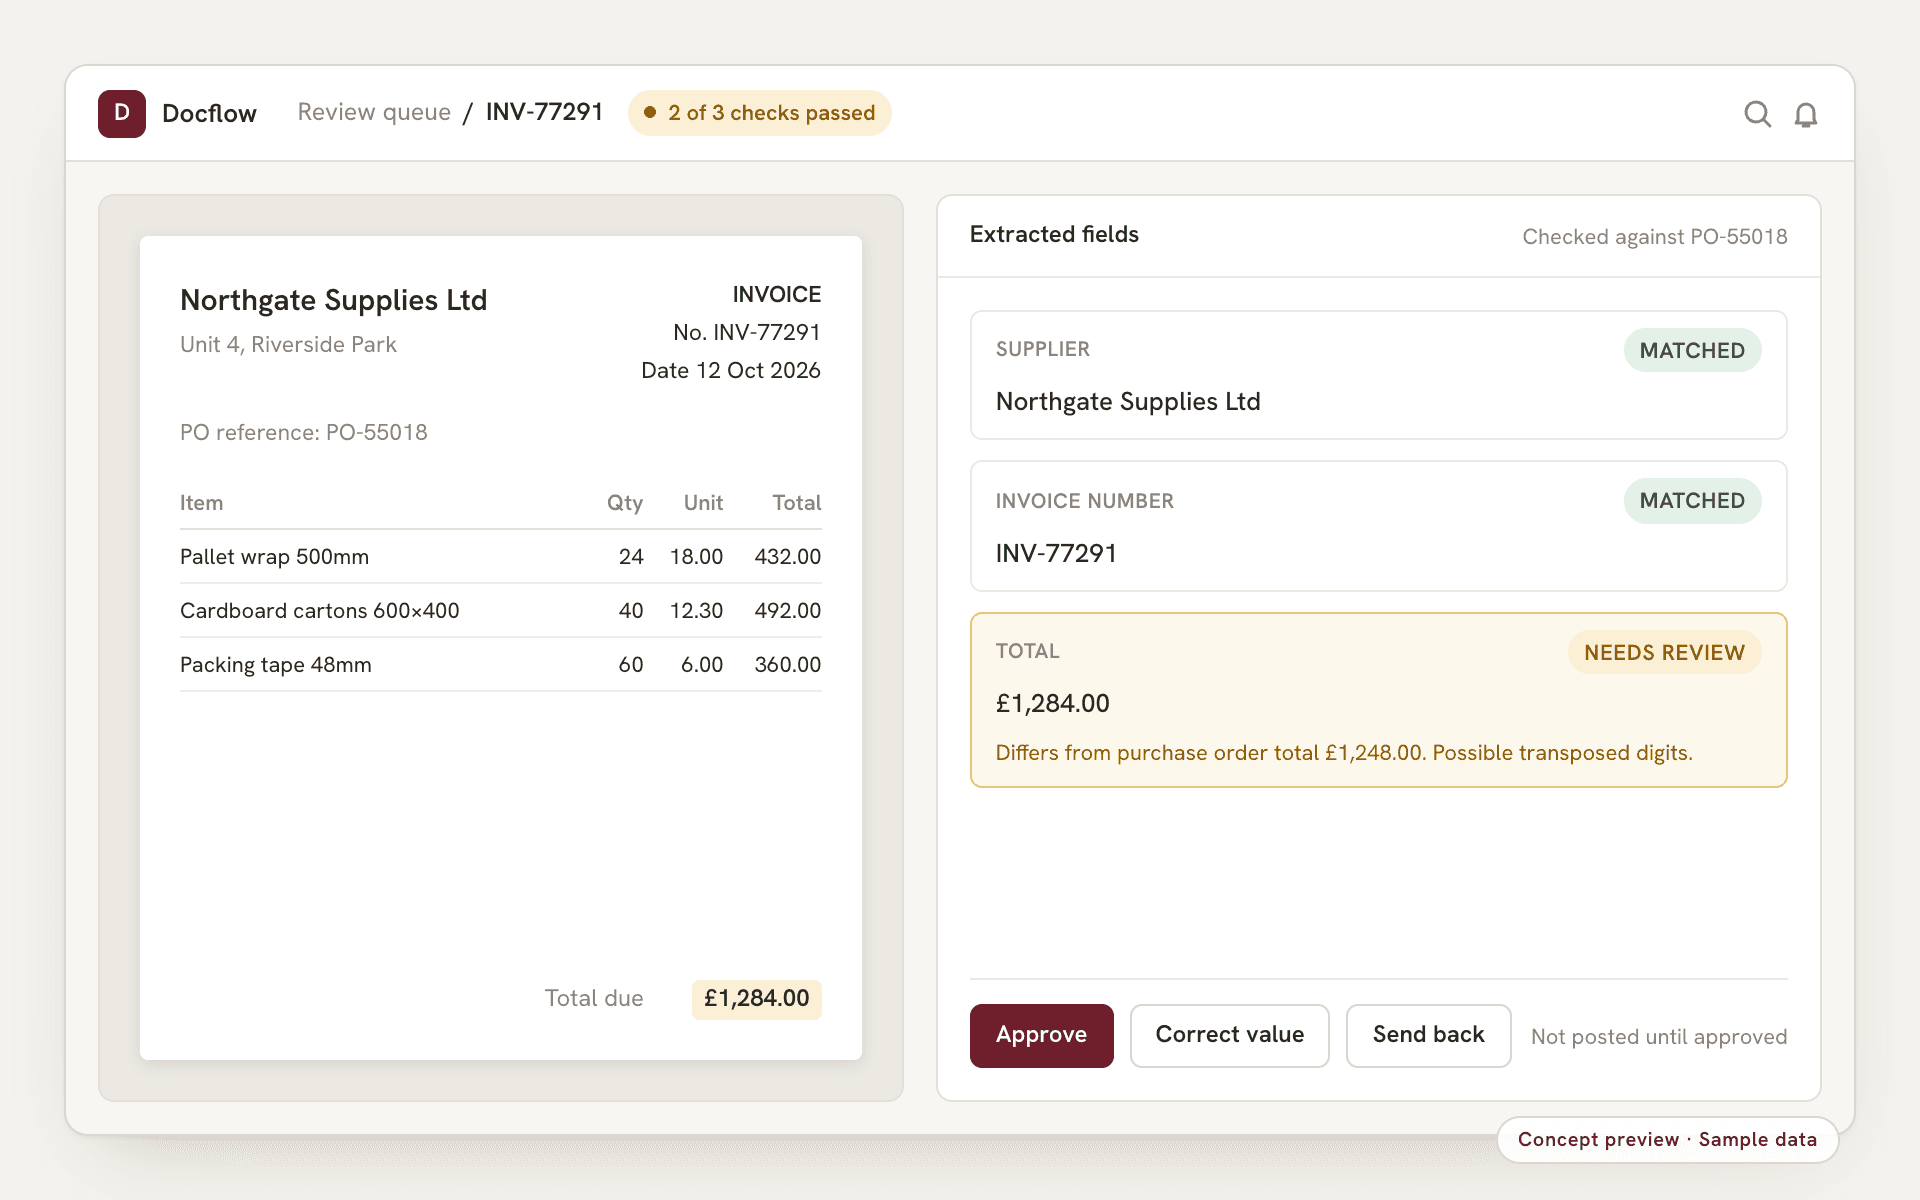Click the Unit column header
Image resolution: width=1920 pixels, height=1200 pixels.
point(703,503)
